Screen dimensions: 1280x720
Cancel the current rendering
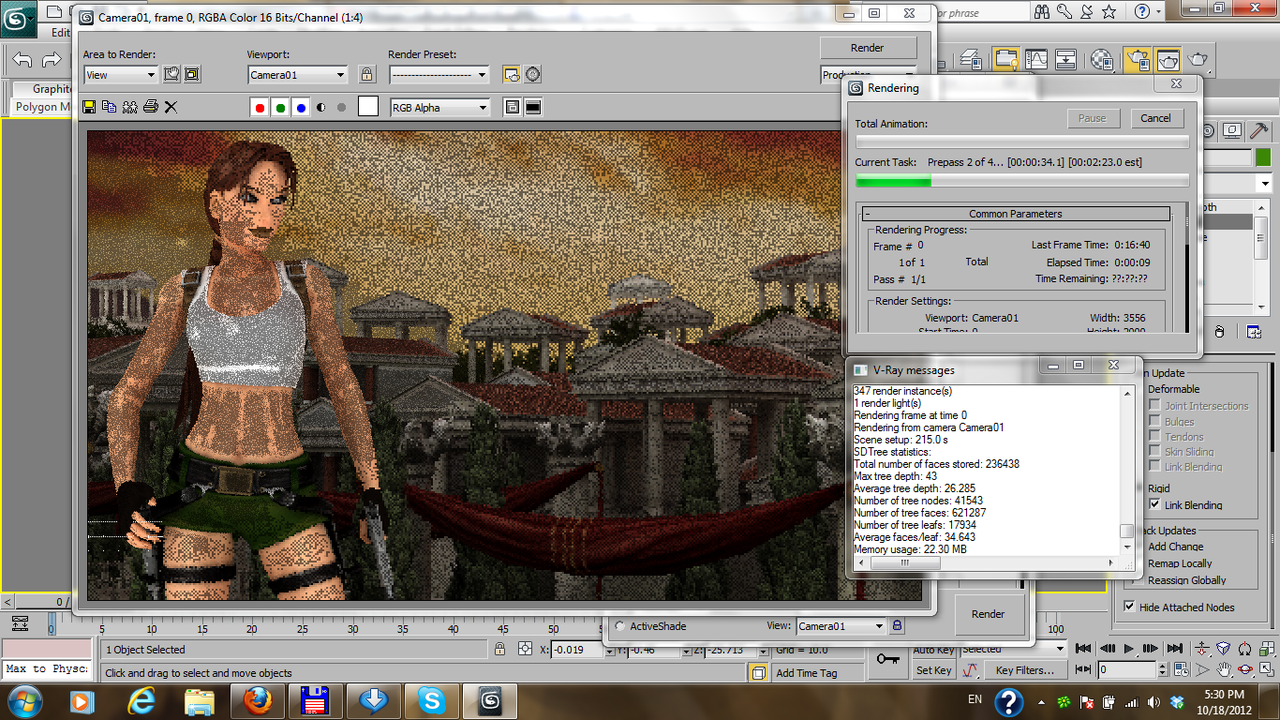click(1155, 118)
